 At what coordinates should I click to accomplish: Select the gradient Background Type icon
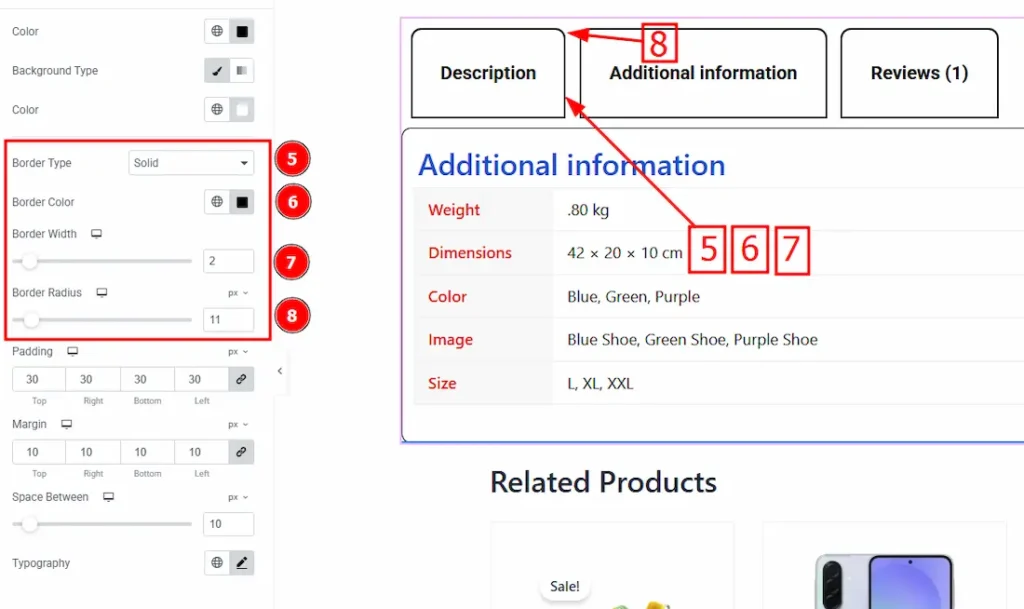click(242, 71)
